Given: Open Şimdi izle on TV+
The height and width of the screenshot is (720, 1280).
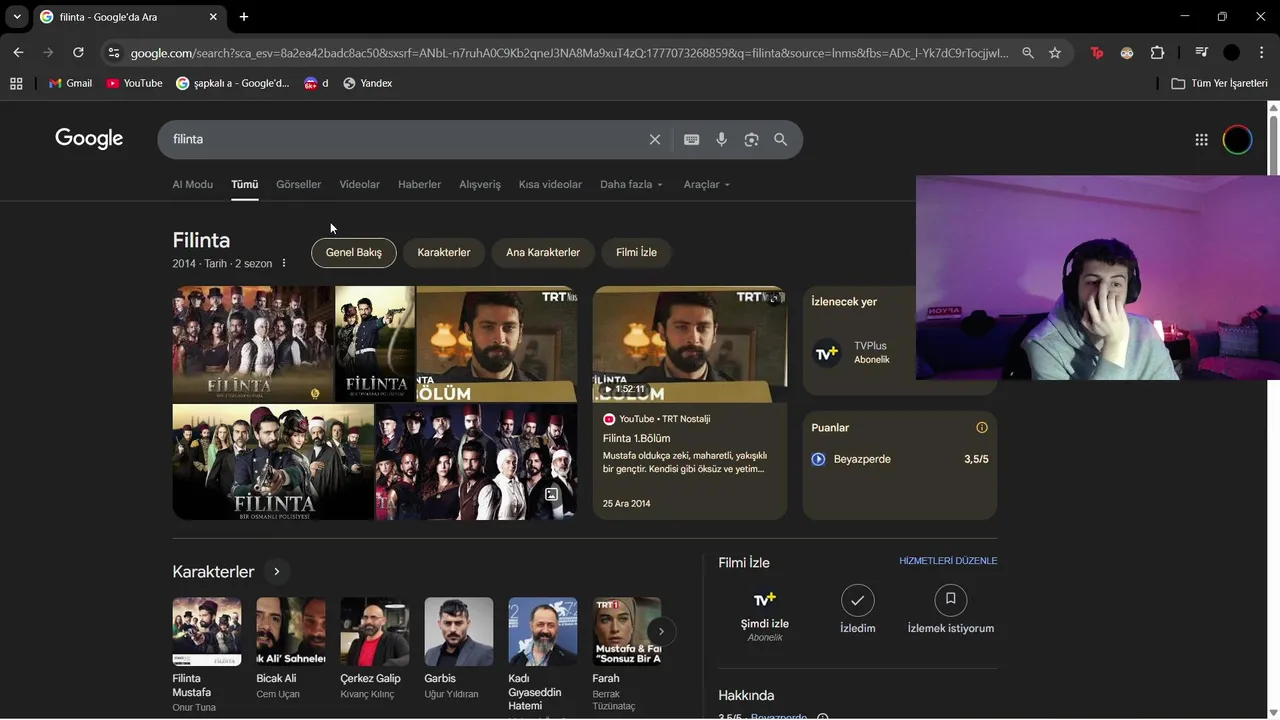Looking at the screenshot, I should click(765, 614).
